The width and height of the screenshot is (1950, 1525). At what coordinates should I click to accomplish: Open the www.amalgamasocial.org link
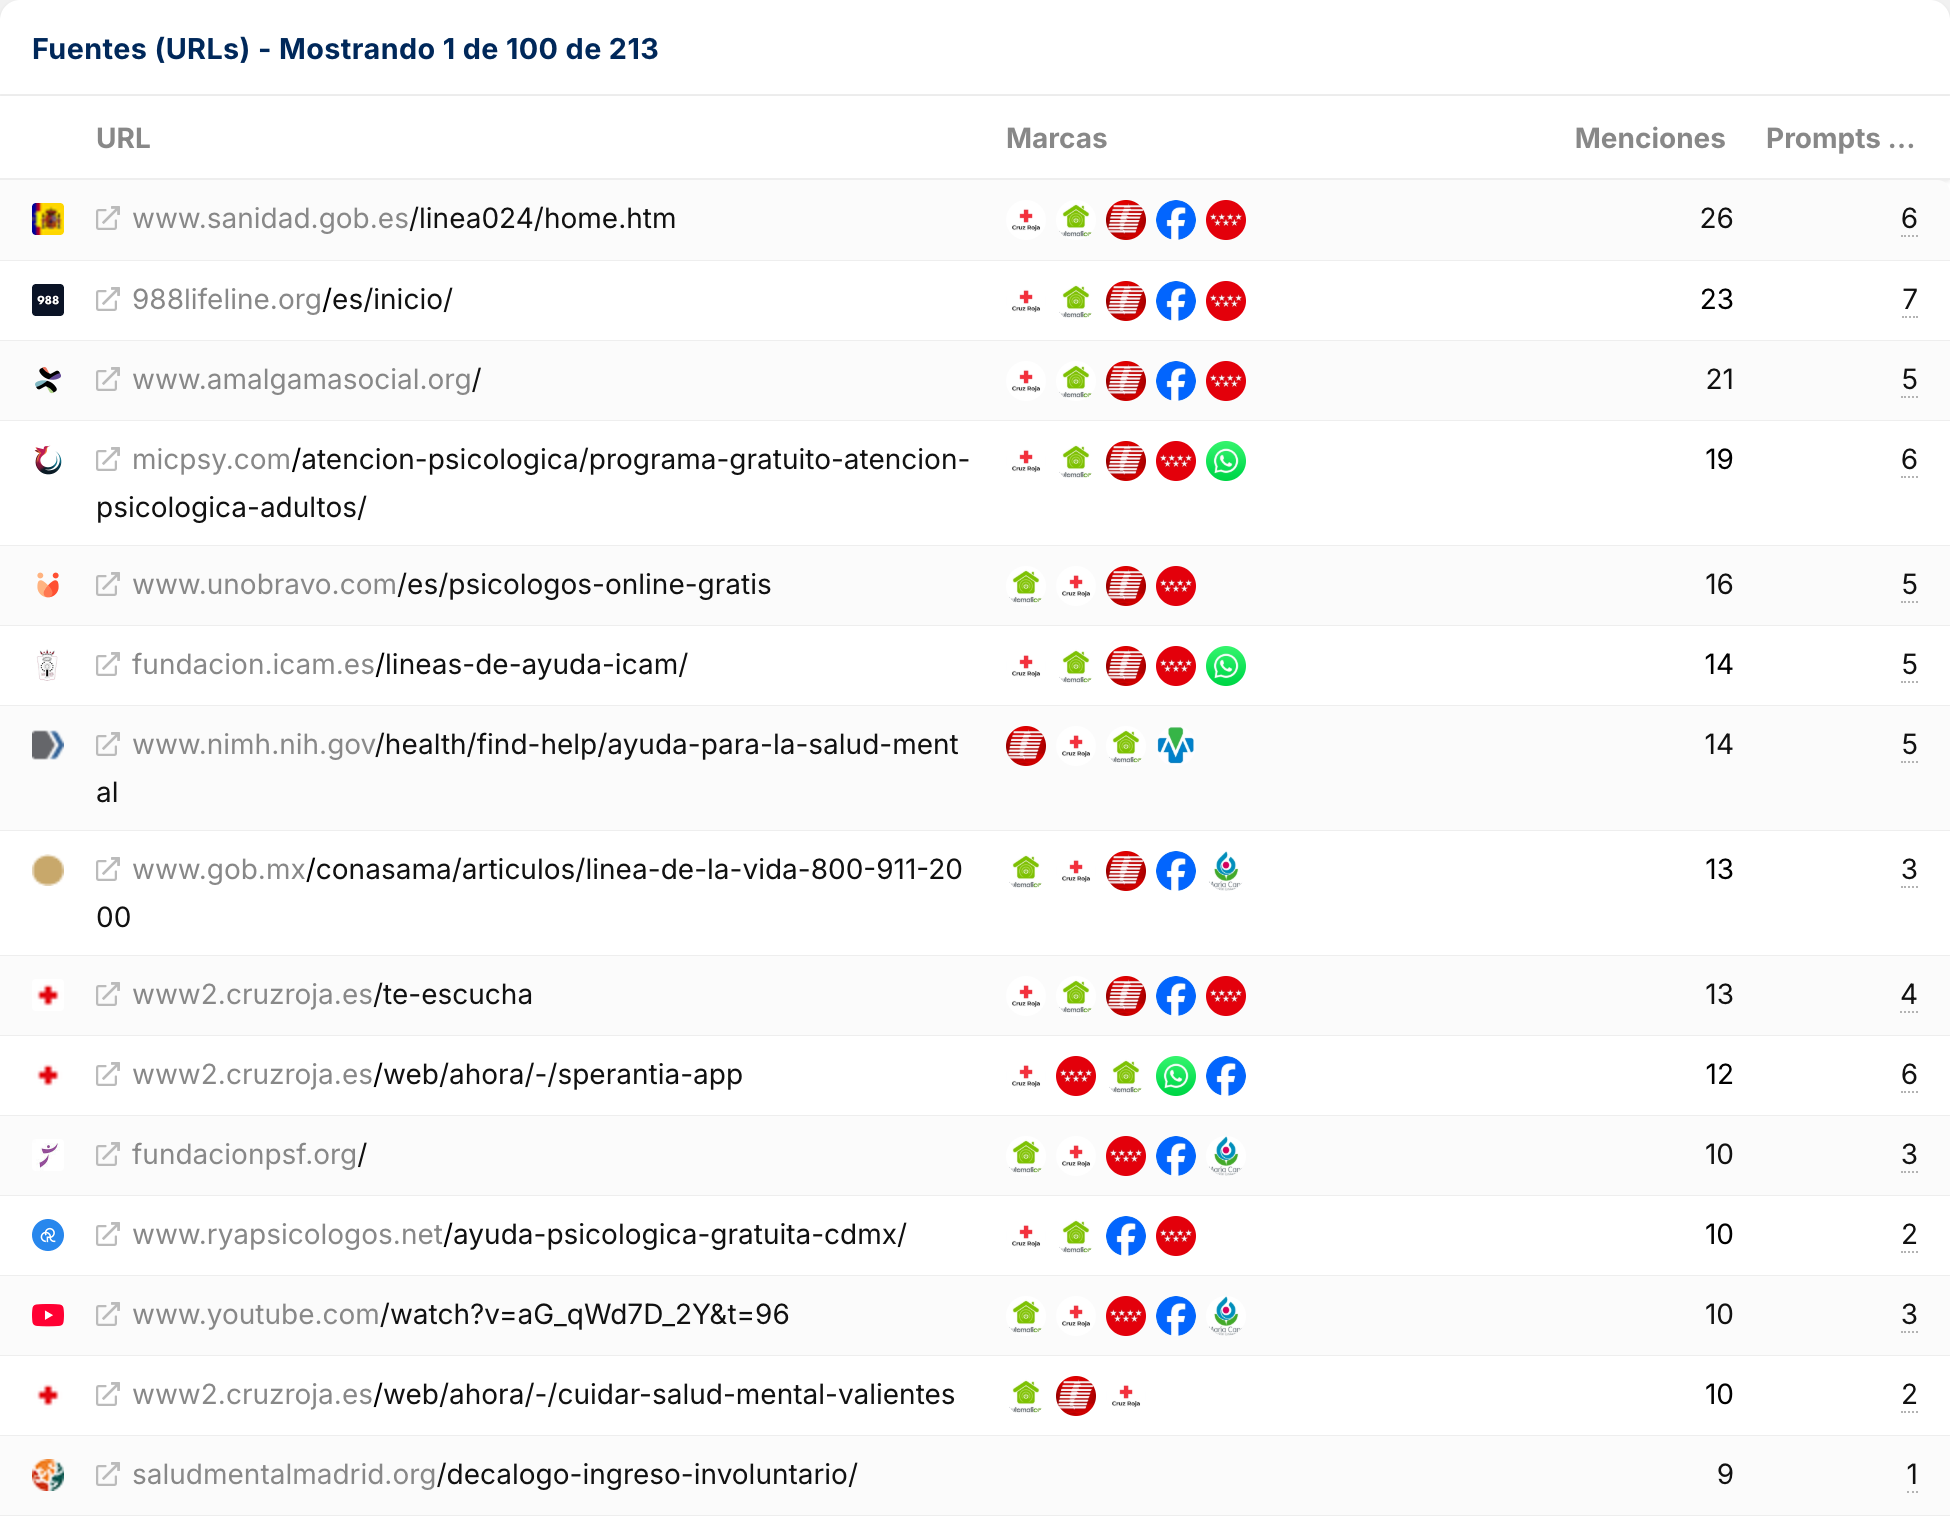306,380
